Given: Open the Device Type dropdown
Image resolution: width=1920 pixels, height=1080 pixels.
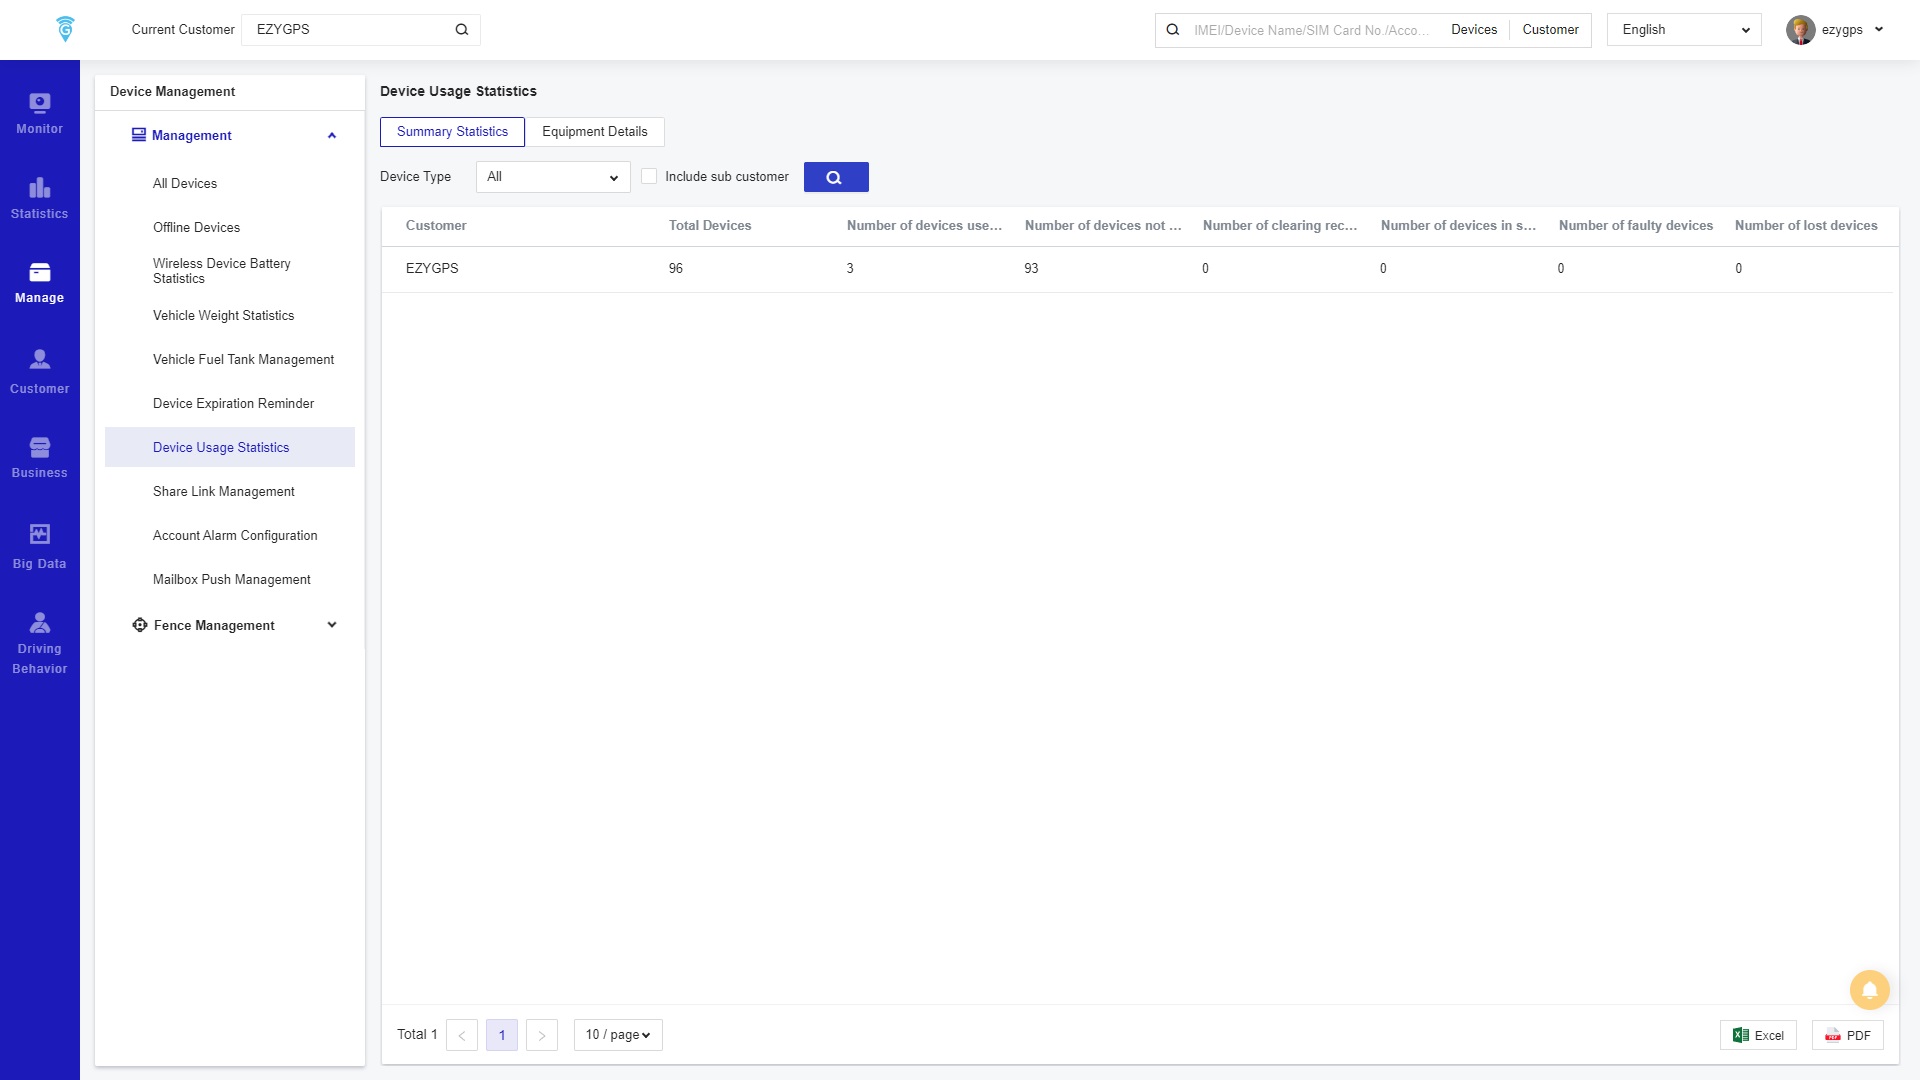Looking at the screenshot, I should click(x=552, y=177).
